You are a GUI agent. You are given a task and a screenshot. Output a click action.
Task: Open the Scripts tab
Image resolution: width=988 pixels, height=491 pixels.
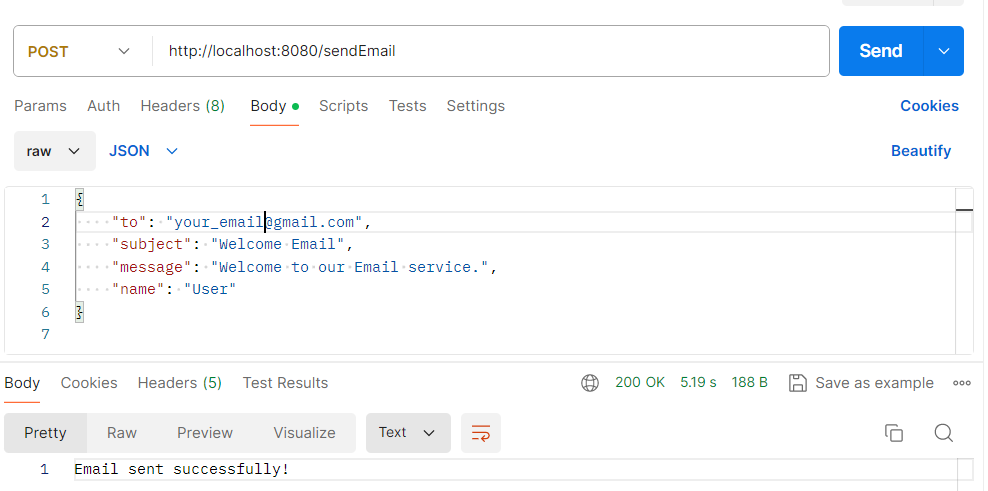pos(343,106)
